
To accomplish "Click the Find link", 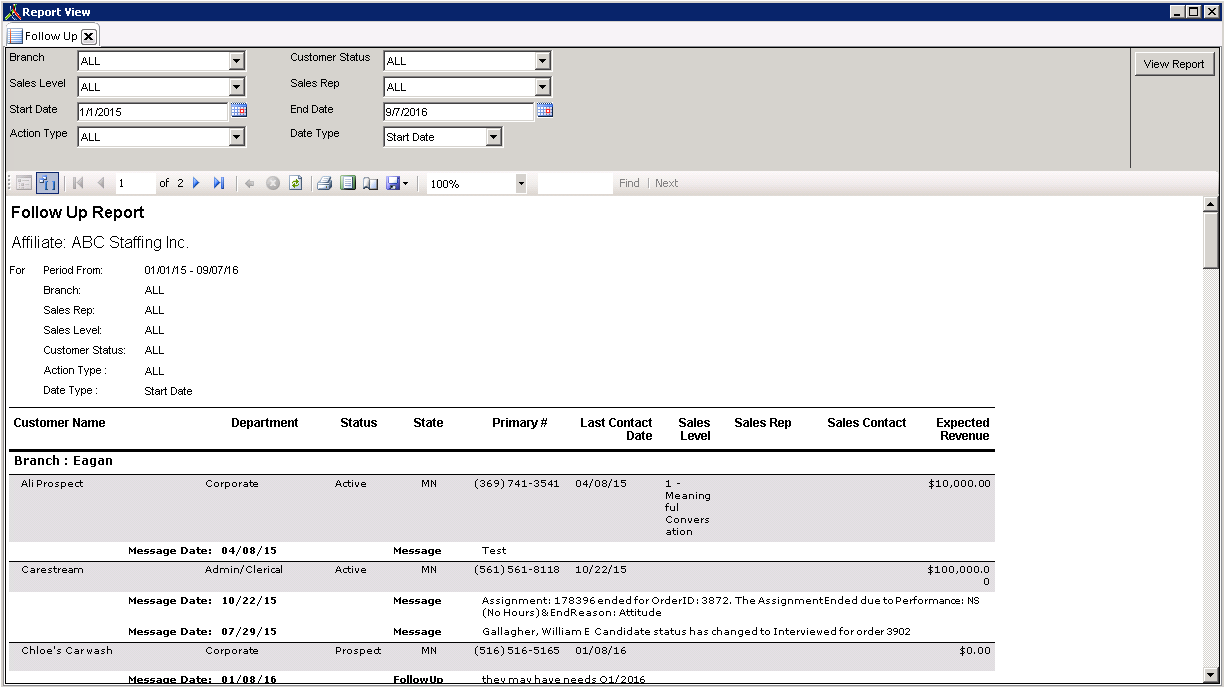I will tap(629, 183).
